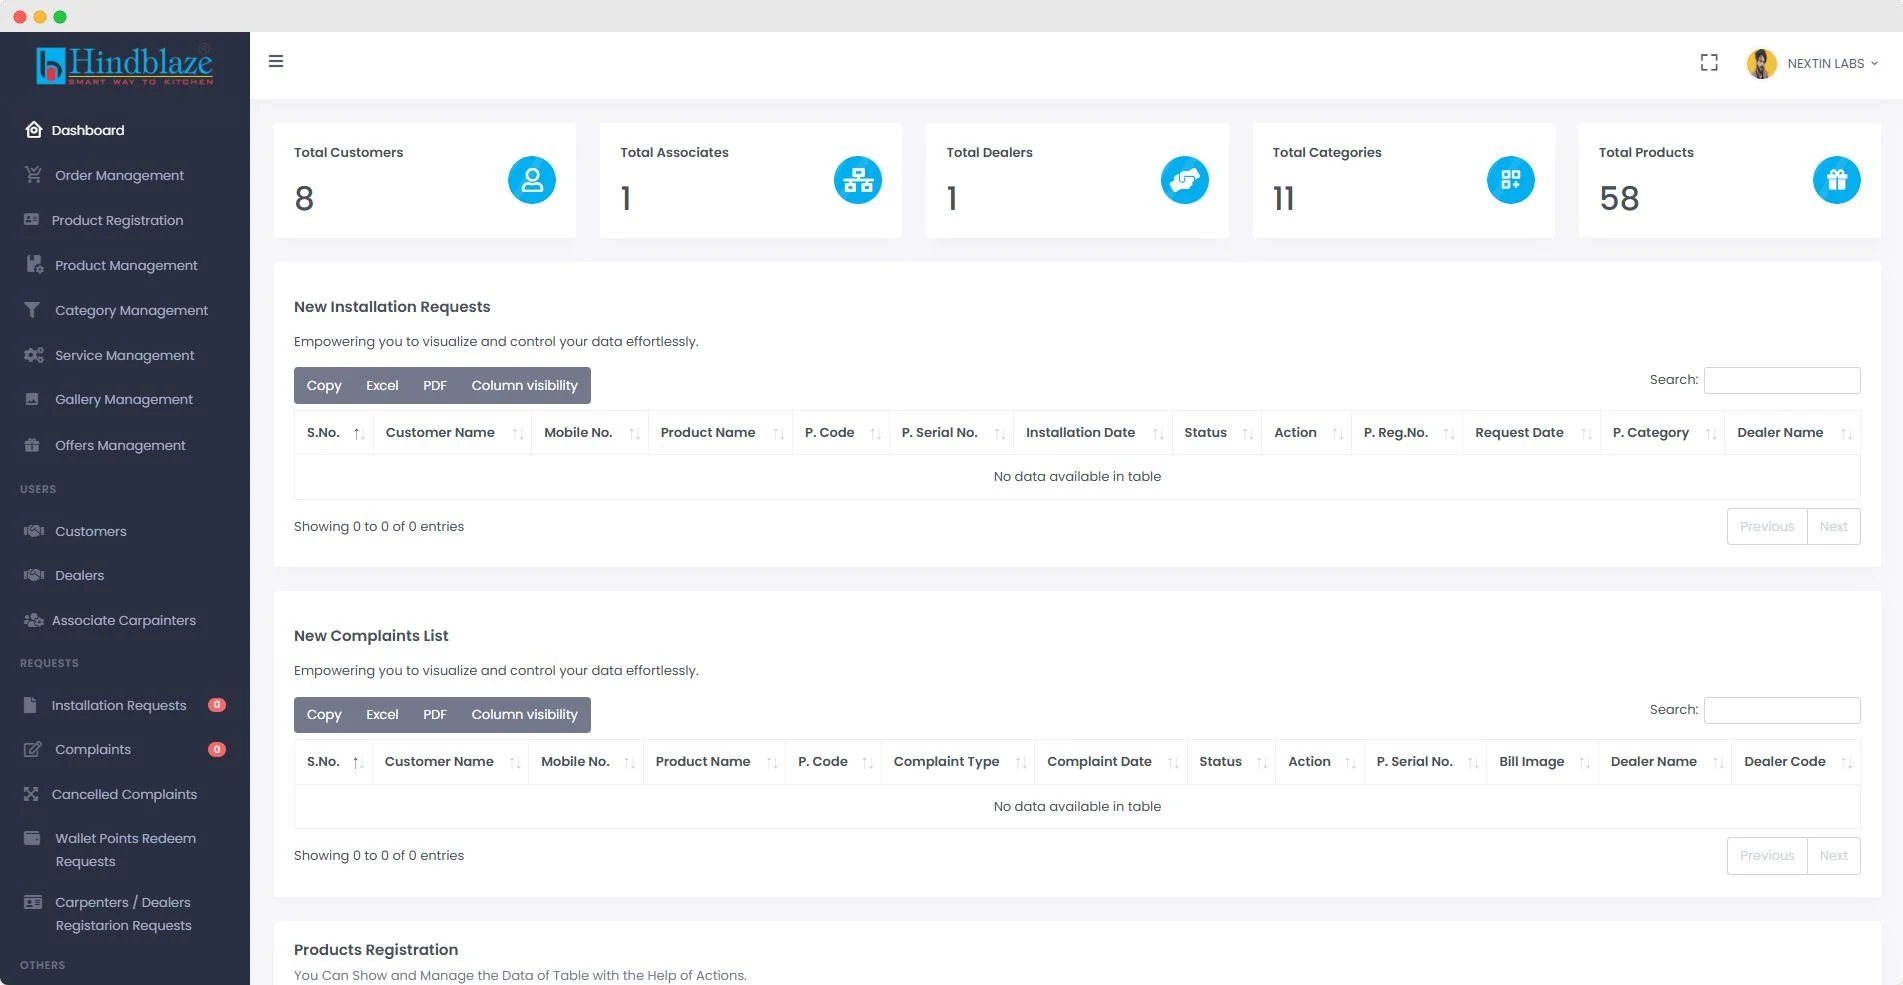Click the Gallery Management image icon
Image resolution: width=1903 pixels, height=985 pixels.
pos(32,399)
